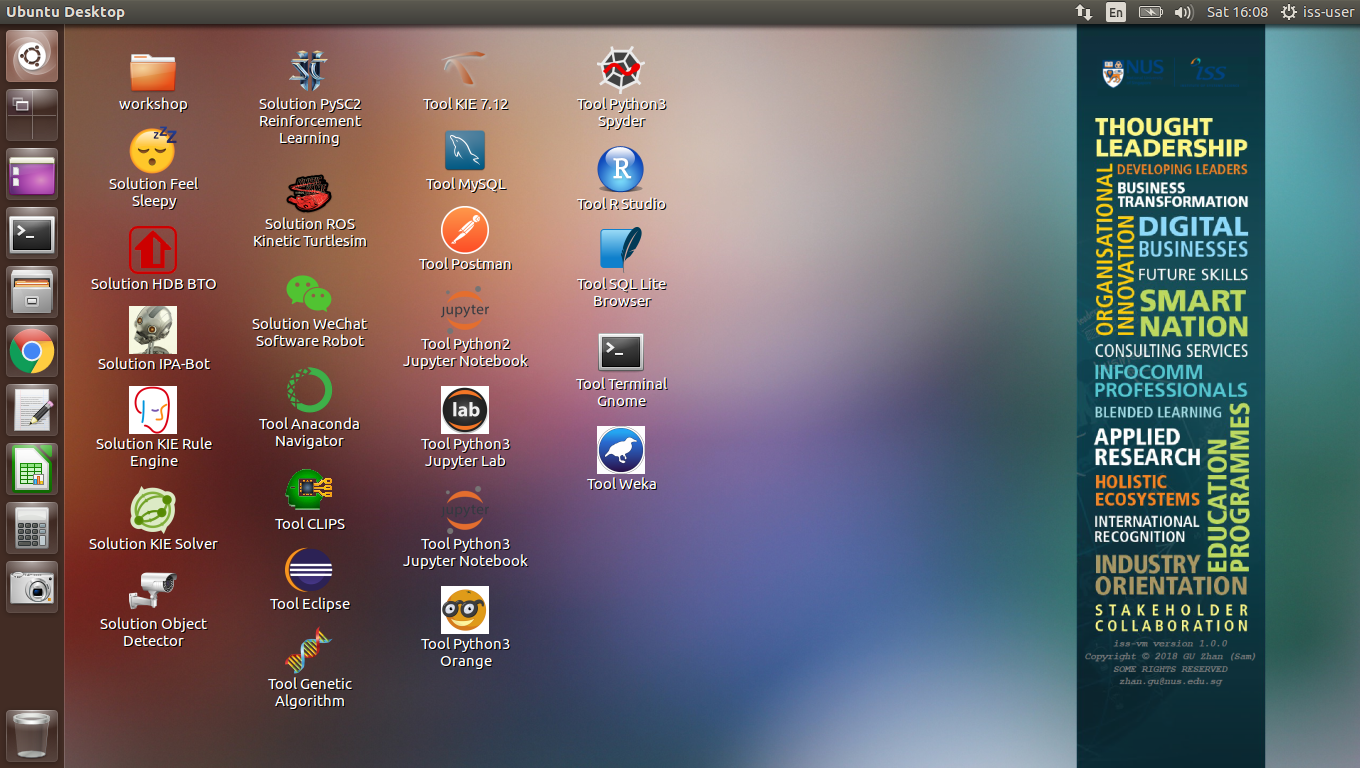Open the Trash in launcher

click(x=32, y=736)
